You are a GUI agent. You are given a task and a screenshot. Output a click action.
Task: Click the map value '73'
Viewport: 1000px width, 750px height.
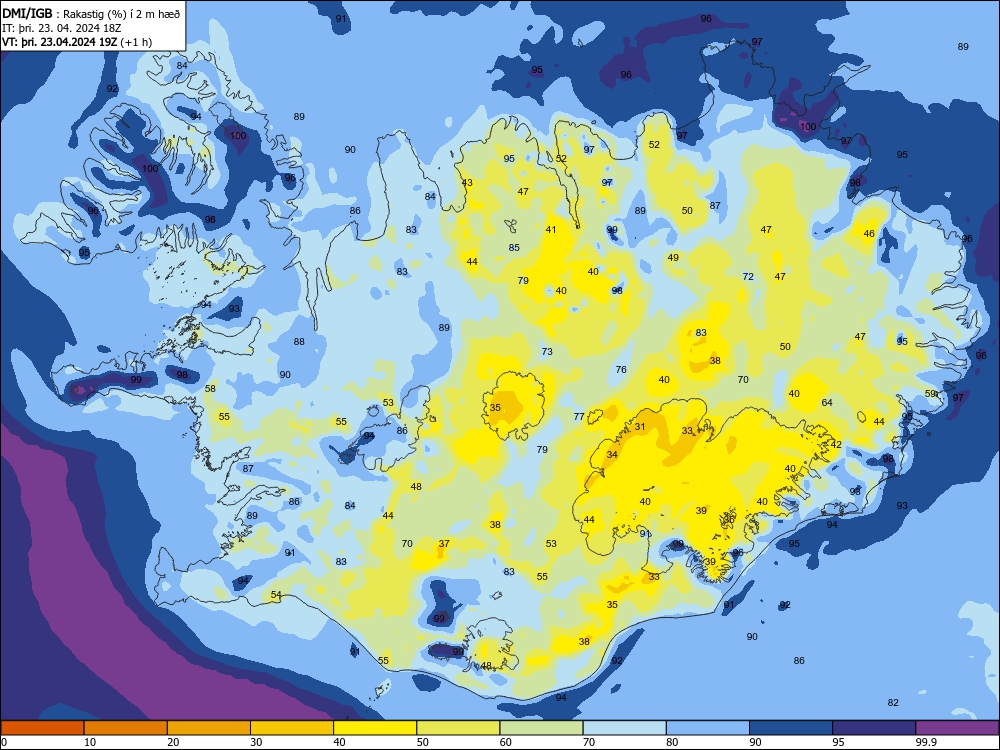[547, 351]
